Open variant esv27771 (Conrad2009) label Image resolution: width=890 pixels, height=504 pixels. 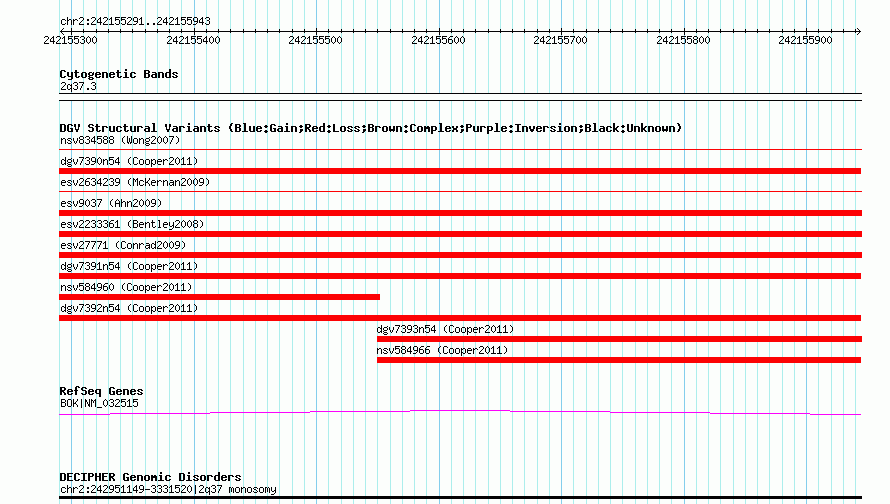click(x=123, y=245)
